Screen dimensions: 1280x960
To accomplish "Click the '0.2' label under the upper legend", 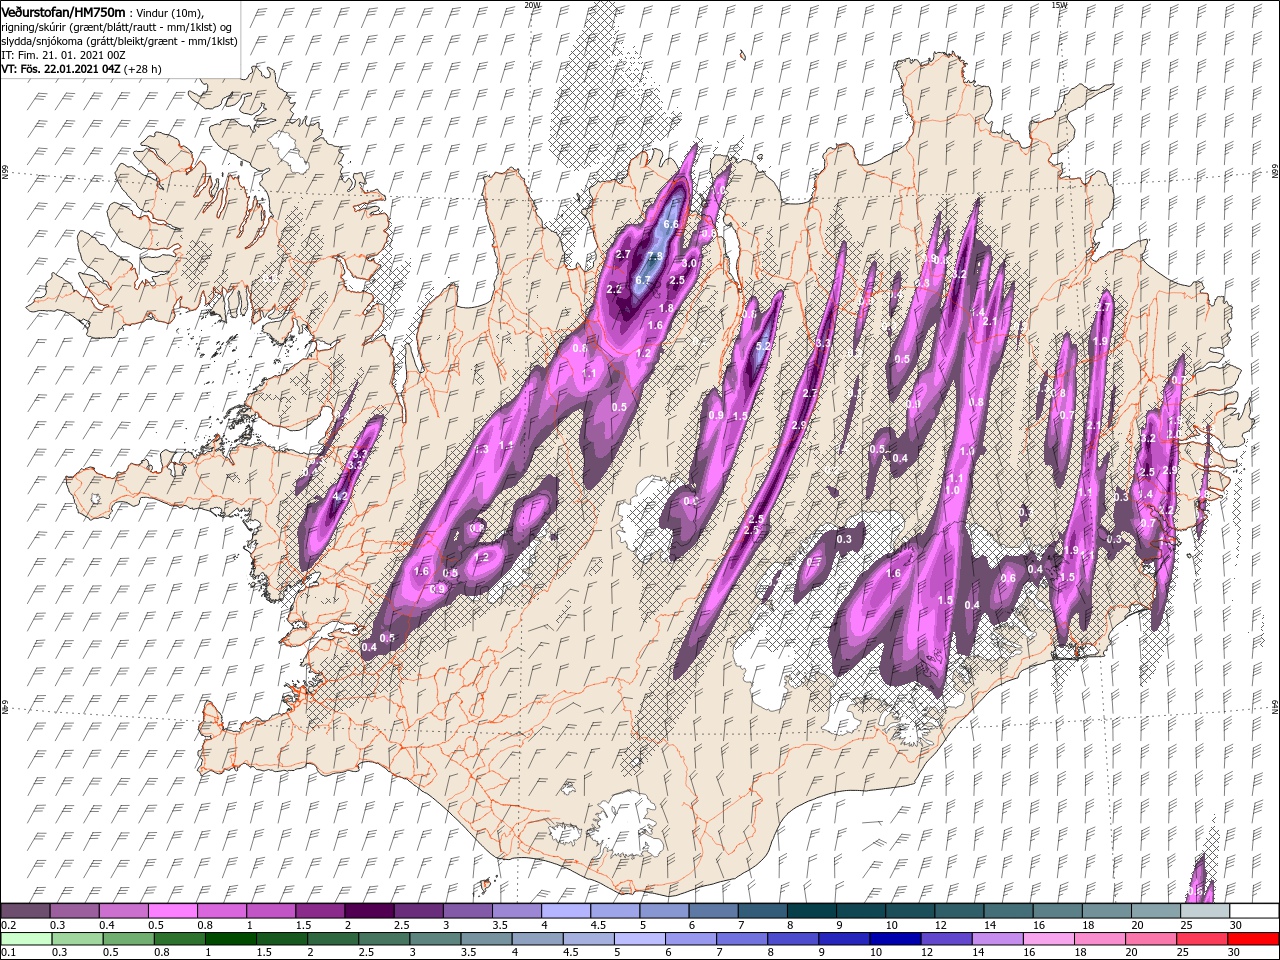I will pos(9,925).
